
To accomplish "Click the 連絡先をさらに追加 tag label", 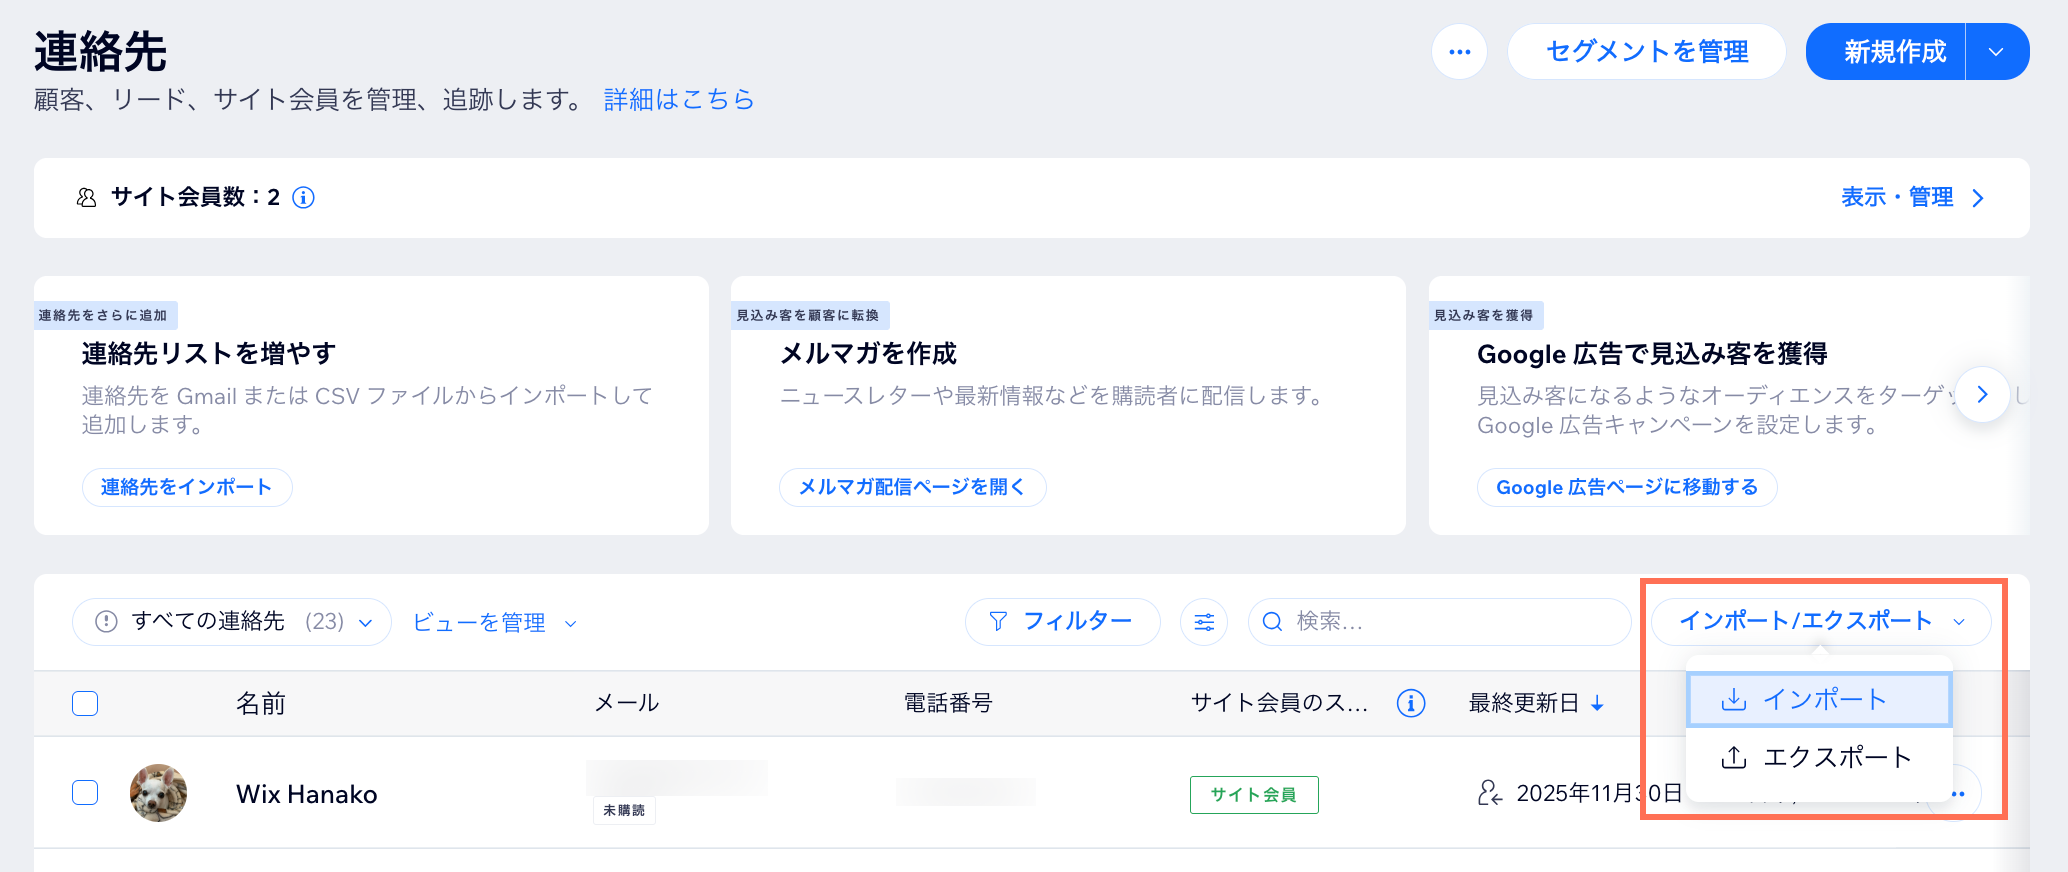I will coord(104,315).
